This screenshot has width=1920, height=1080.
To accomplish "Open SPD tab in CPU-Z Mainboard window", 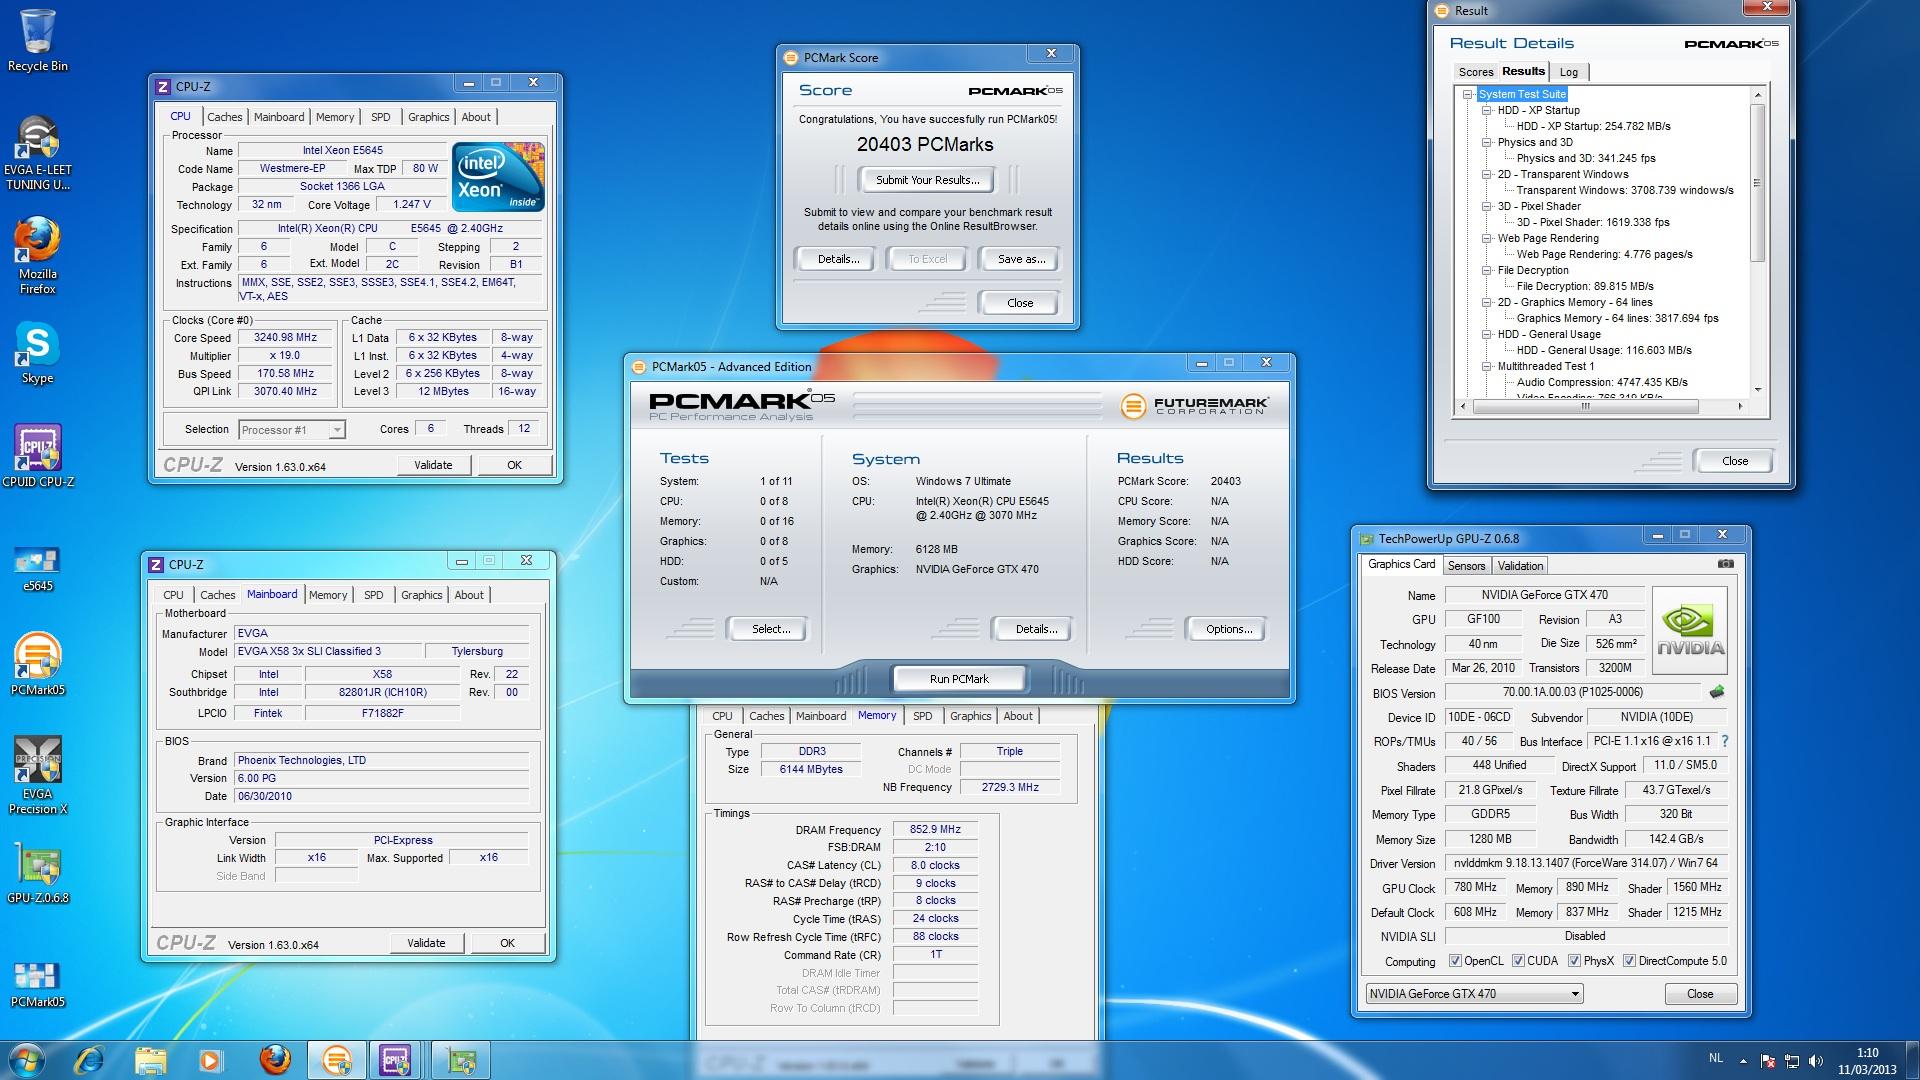I will click(373, 595).
